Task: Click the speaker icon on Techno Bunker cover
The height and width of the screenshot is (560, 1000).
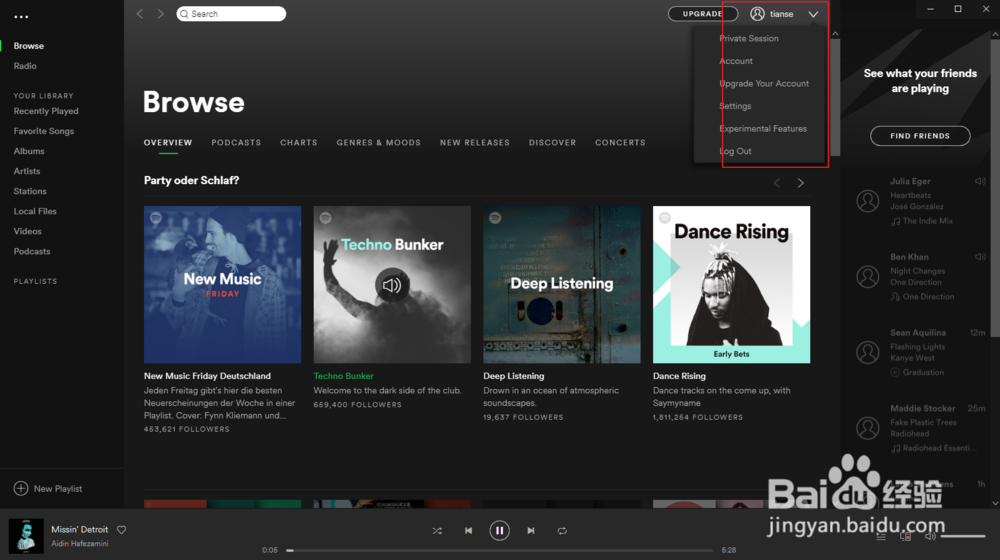Action: 392,284
